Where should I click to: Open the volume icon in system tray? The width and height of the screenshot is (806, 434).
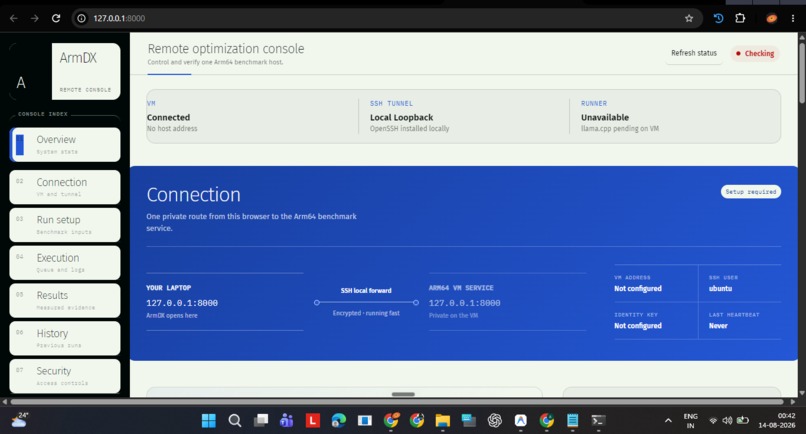click(x=727, y=421)
